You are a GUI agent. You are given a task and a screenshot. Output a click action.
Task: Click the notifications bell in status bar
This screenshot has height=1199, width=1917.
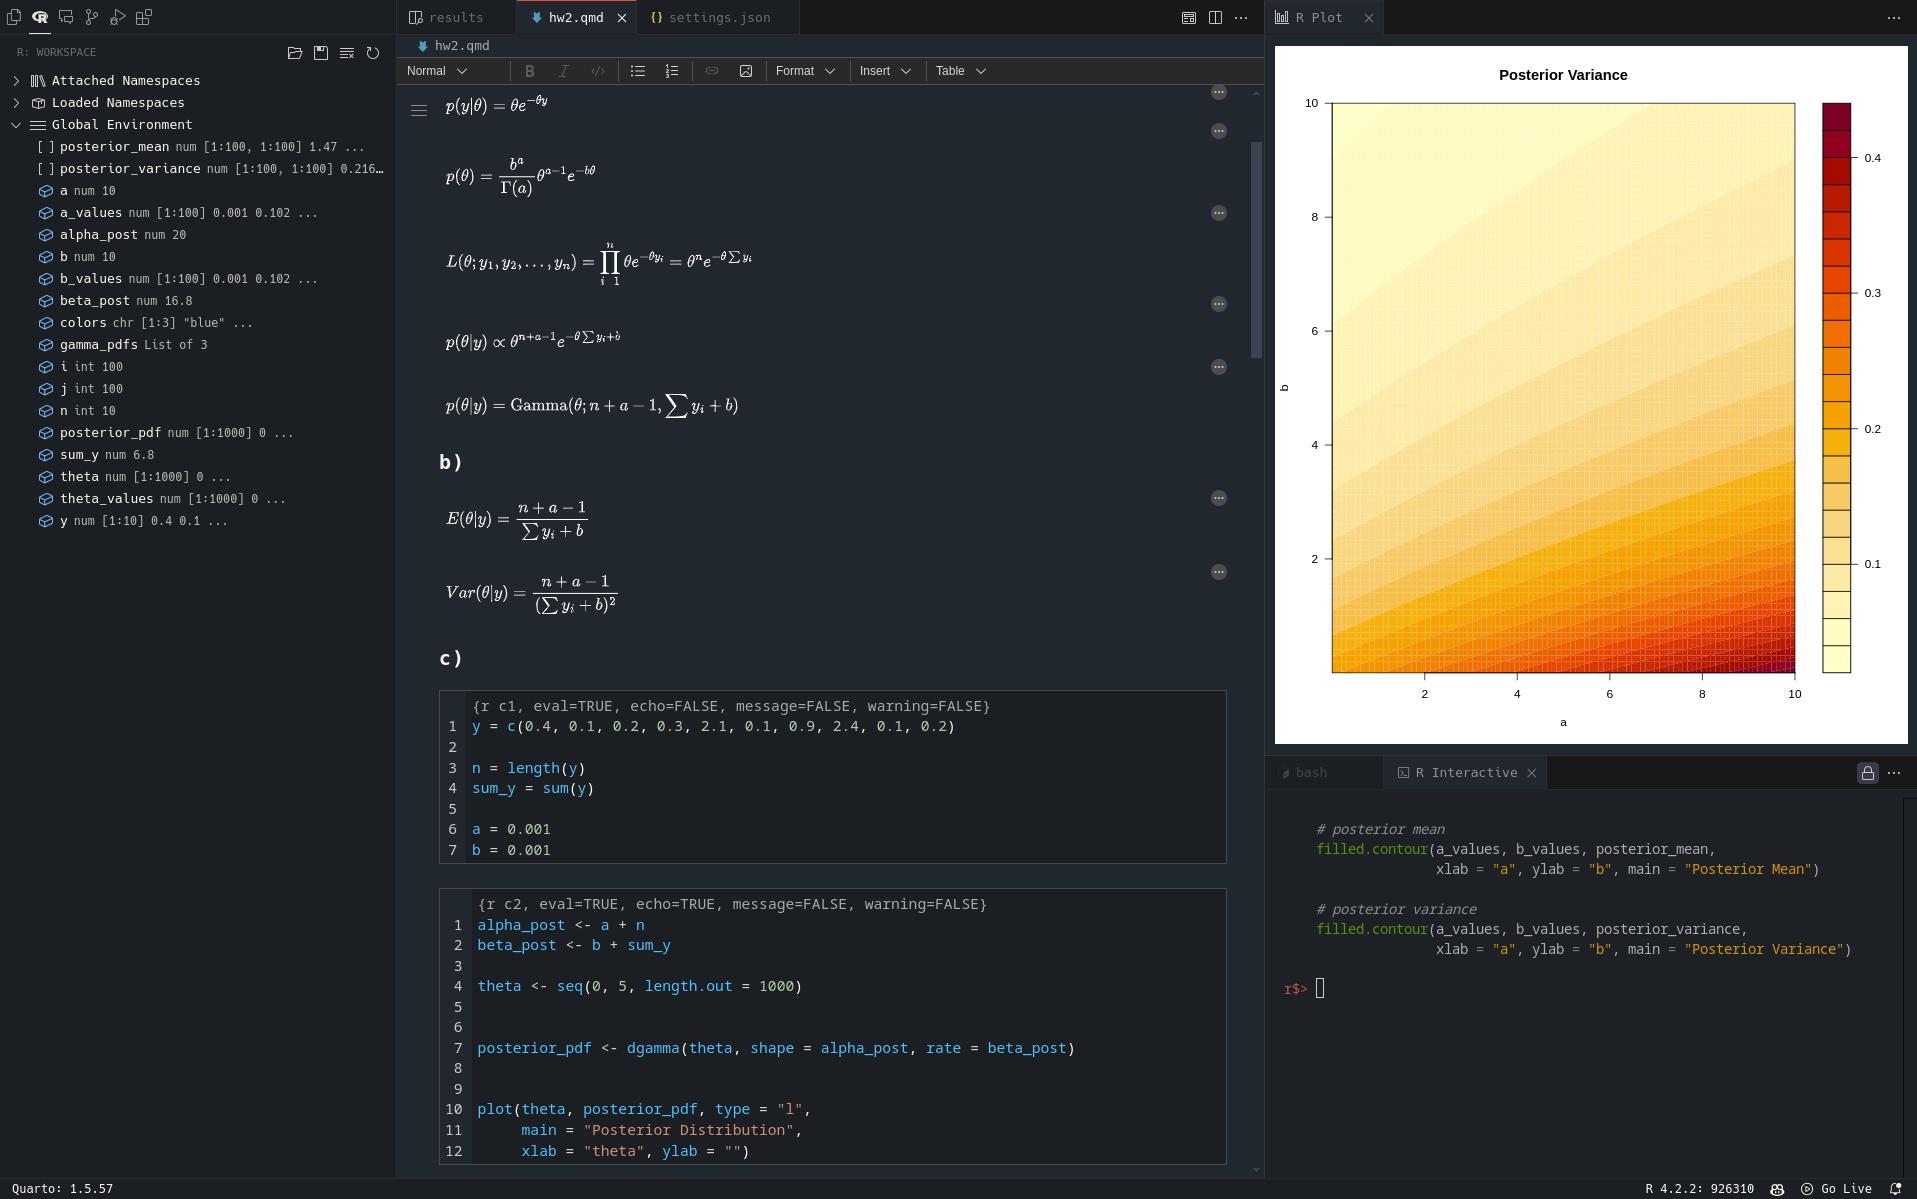pyautogui.click(x=1895, y=1189)
